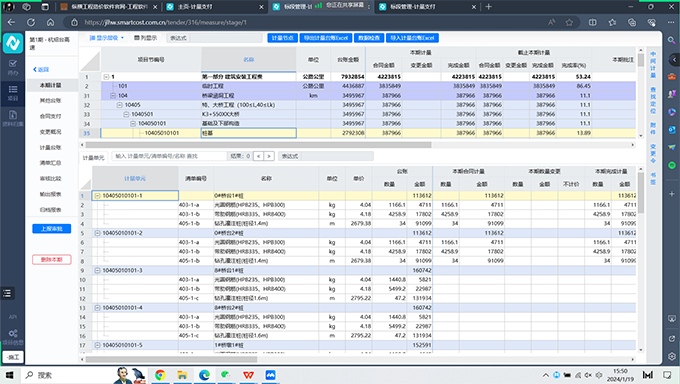Click the lower table horizontal scrollbar
The image size is (680, 384).
point(171,359)
